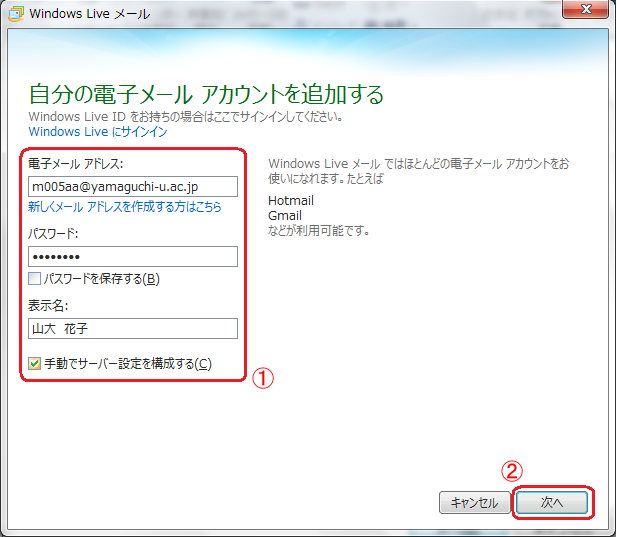This screenshot has height=537, width=617.
Task: Enable the パスワードを保存する checkbox
Action: pyautogui.click(x=35, y=279)
